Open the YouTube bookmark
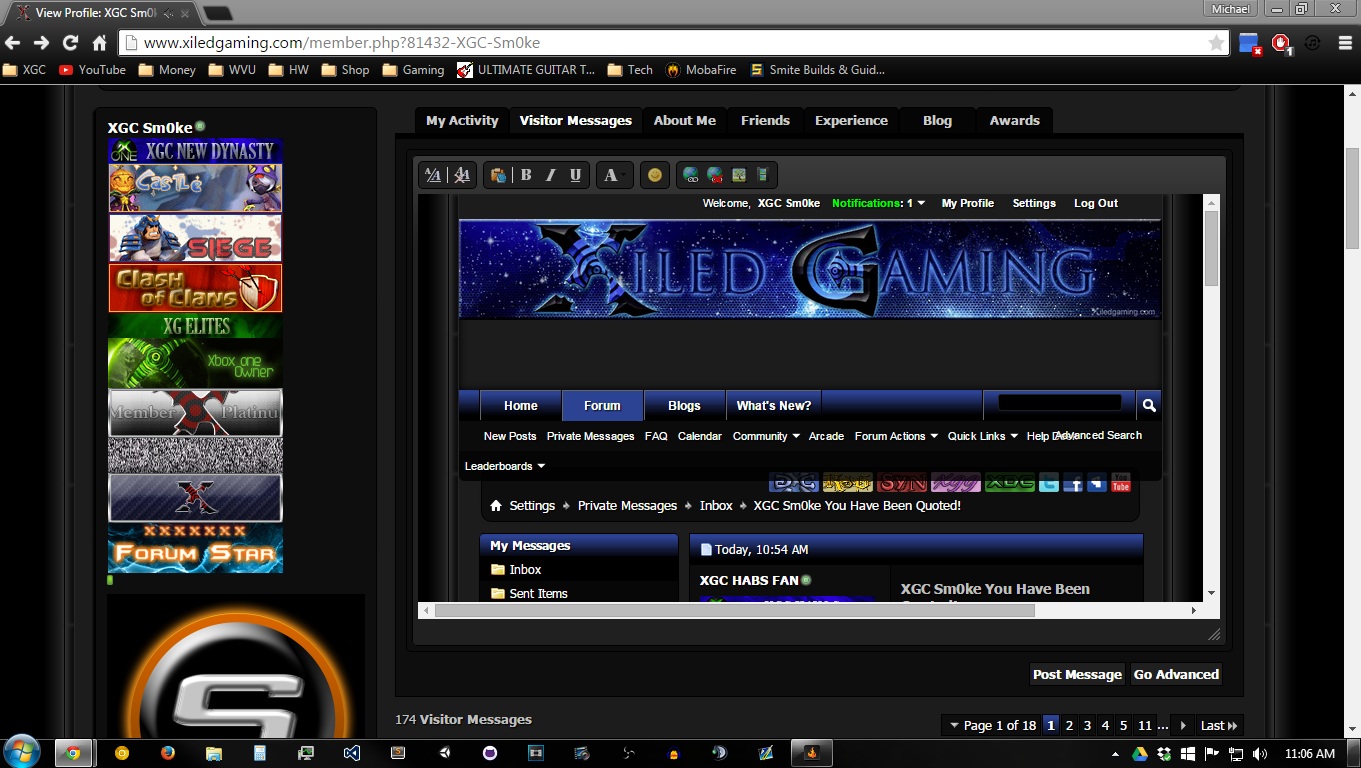Viewport: 1361px width, 768px height. [92, 70]
